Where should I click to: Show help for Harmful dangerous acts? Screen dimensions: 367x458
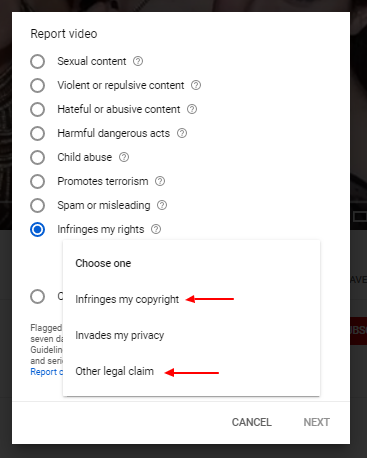[x=182, y=133]
